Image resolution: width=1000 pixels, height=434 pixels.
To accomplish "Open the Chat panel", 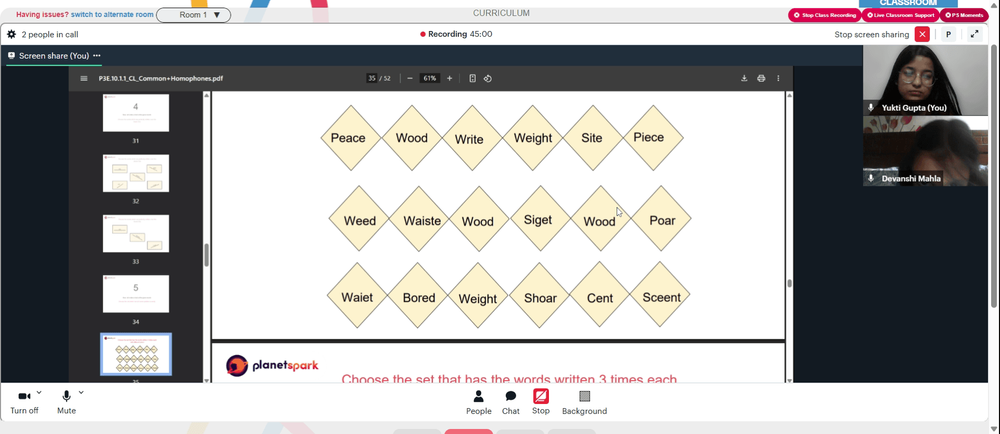I will pos(511,403).
